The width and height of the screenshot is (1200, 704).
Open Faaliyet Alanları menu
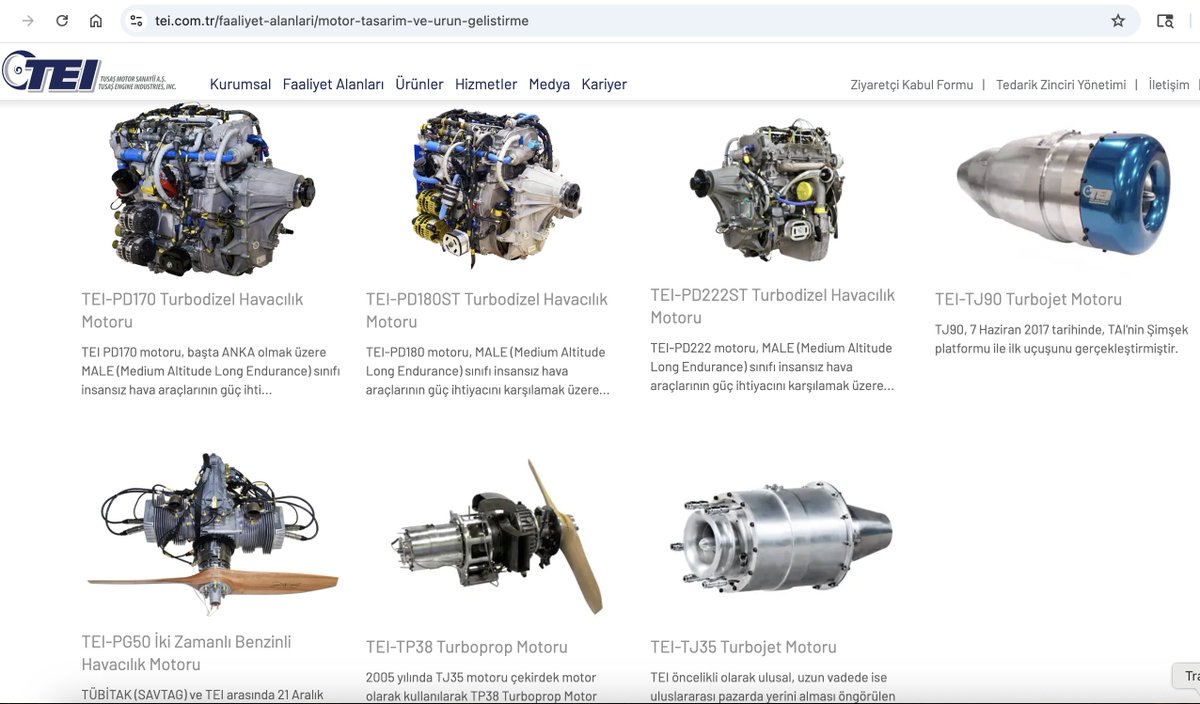point(333,84)
